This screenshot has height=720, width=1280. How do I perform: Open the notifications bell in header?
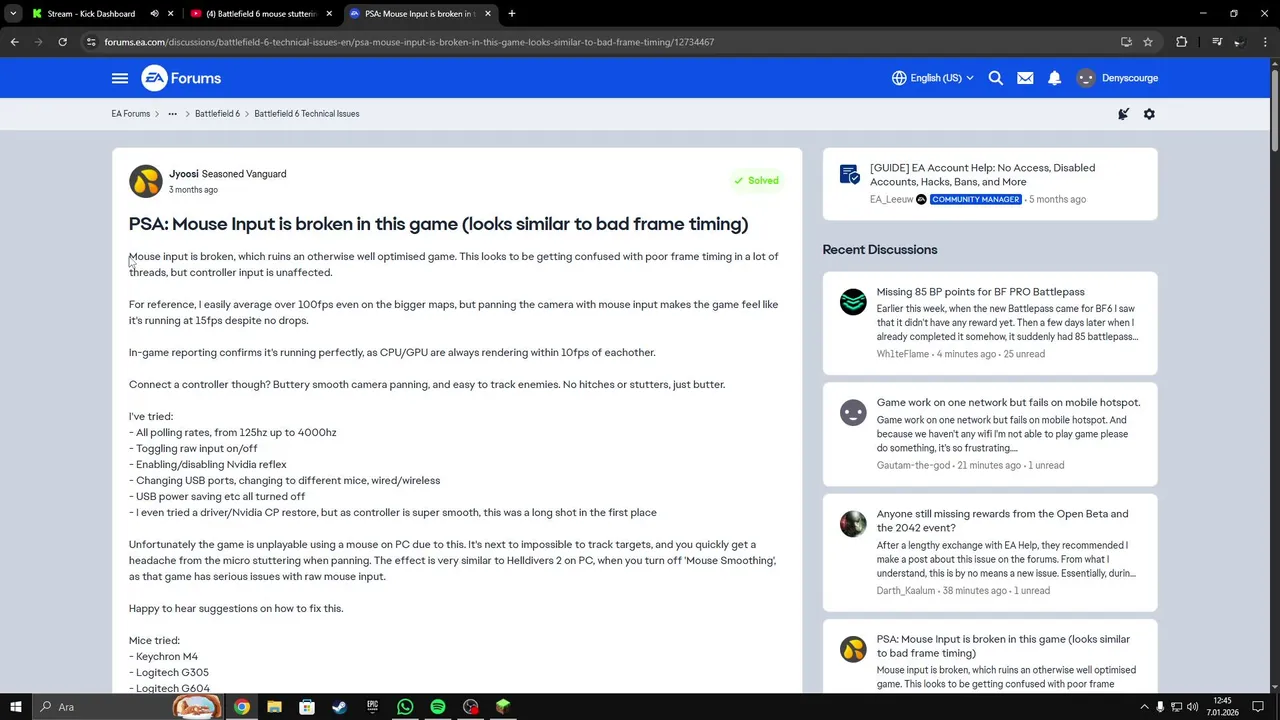click(x=1054, y=78)
